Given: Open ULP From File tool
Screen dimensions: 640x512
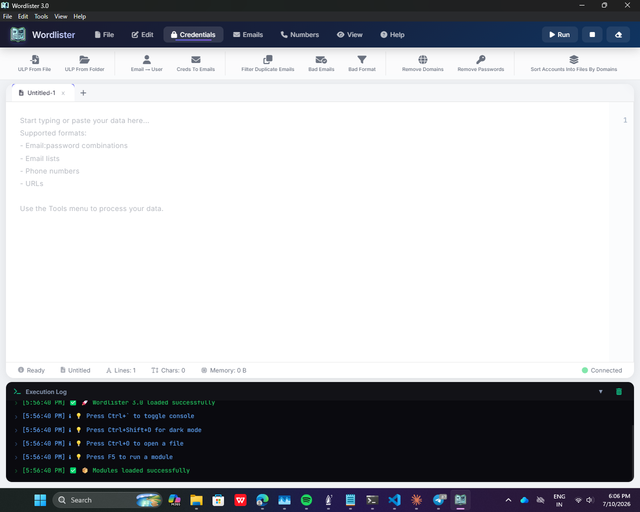Looking at the screenshot, I should [x=34, y=63].
